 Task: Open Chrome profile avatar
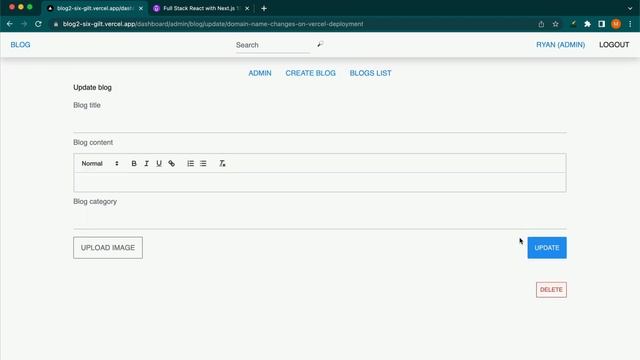616,24
